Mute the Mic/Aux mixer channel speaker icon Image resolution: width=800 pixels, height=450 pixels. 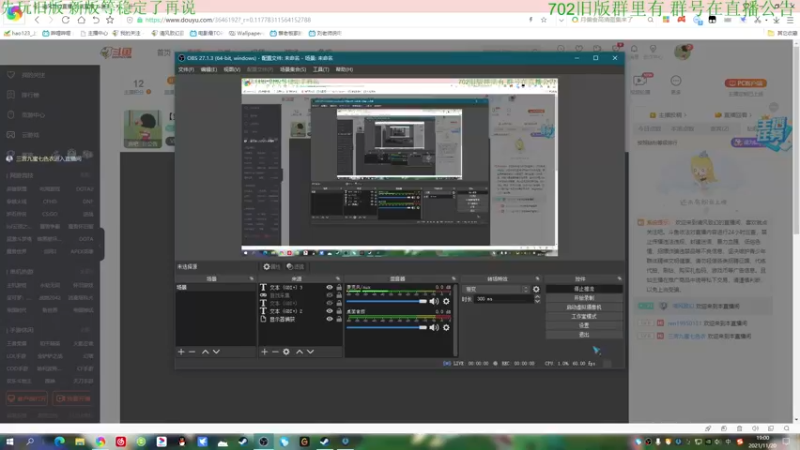tap(434, 301)
